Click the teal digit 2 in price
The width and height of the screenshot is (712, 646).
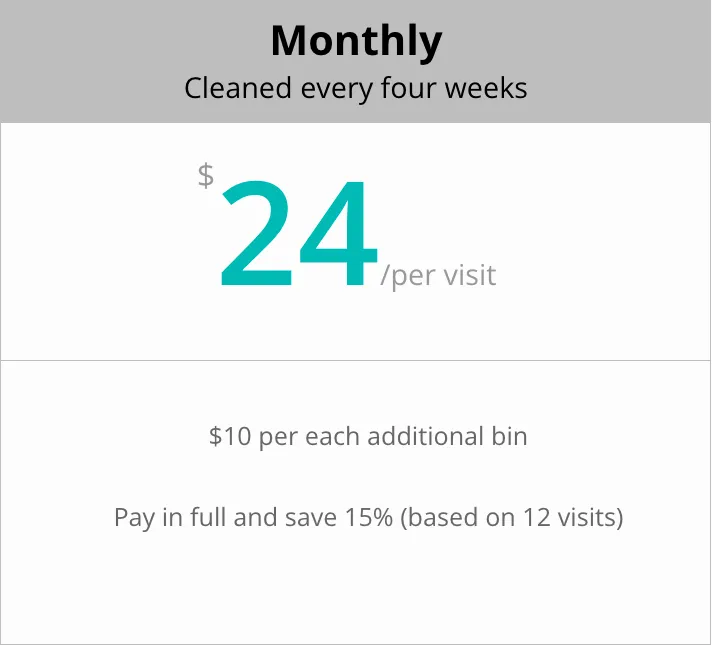(256, 233)
